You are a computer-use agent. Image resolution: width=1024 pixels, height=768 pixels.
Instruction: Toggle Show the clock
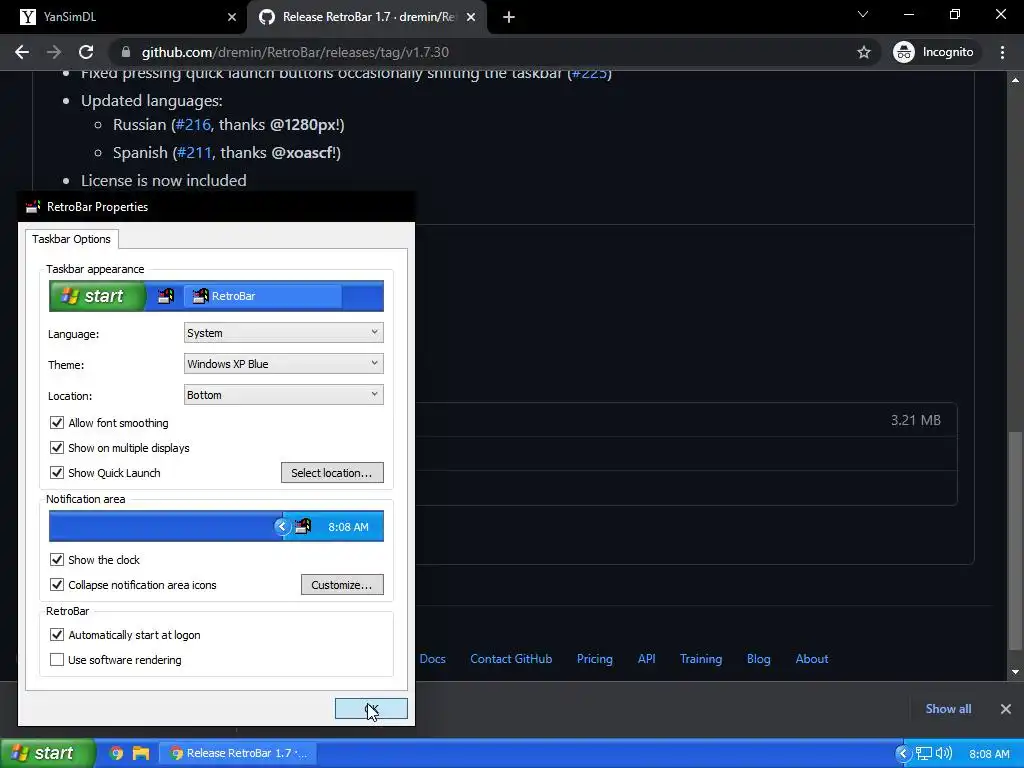pyautogui.click(x=57, y=560)
